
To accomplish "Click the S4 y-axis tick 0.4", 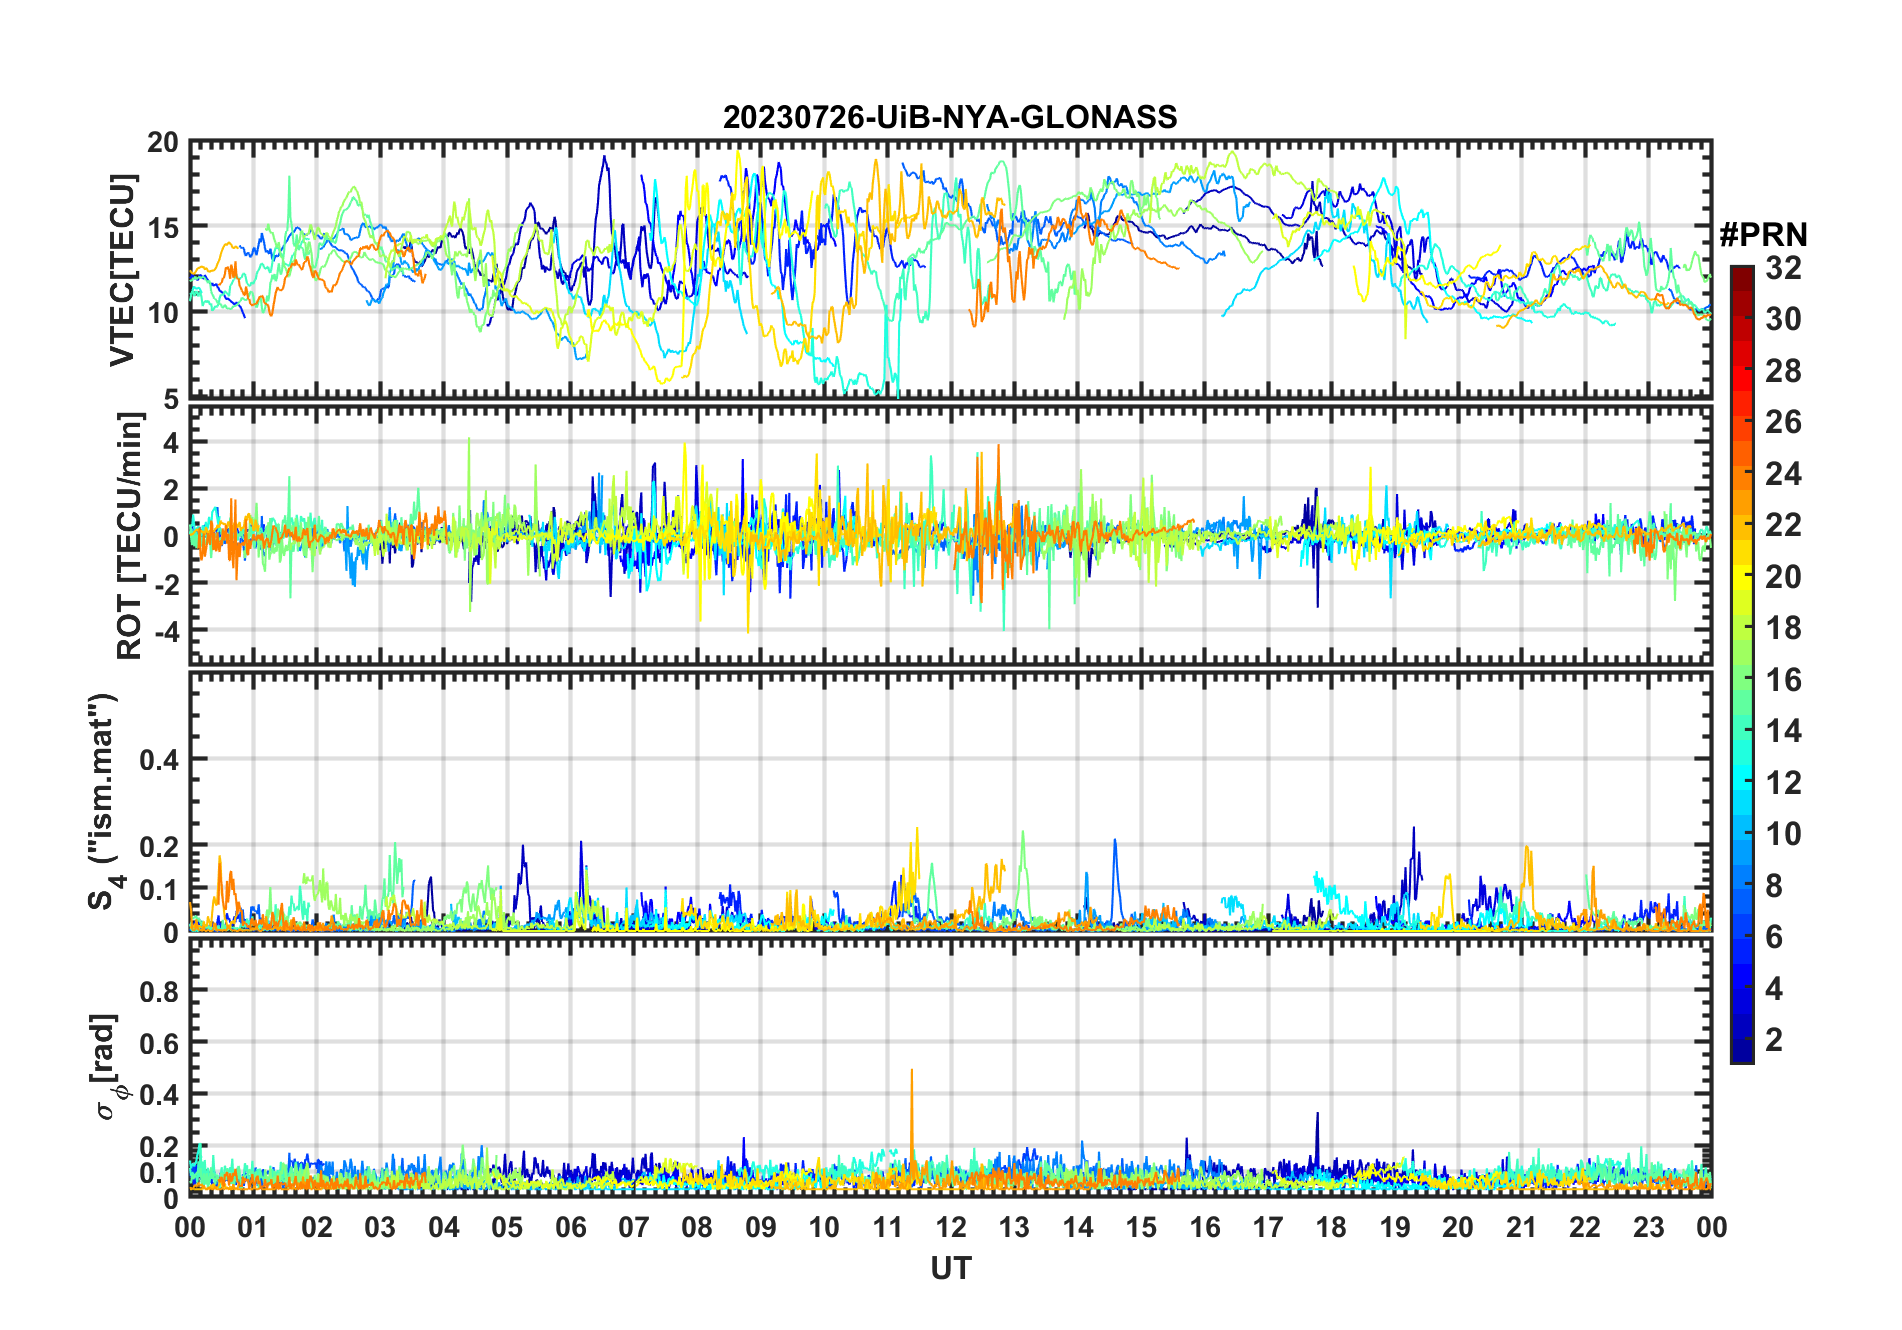I will click(x=159, y=759).
